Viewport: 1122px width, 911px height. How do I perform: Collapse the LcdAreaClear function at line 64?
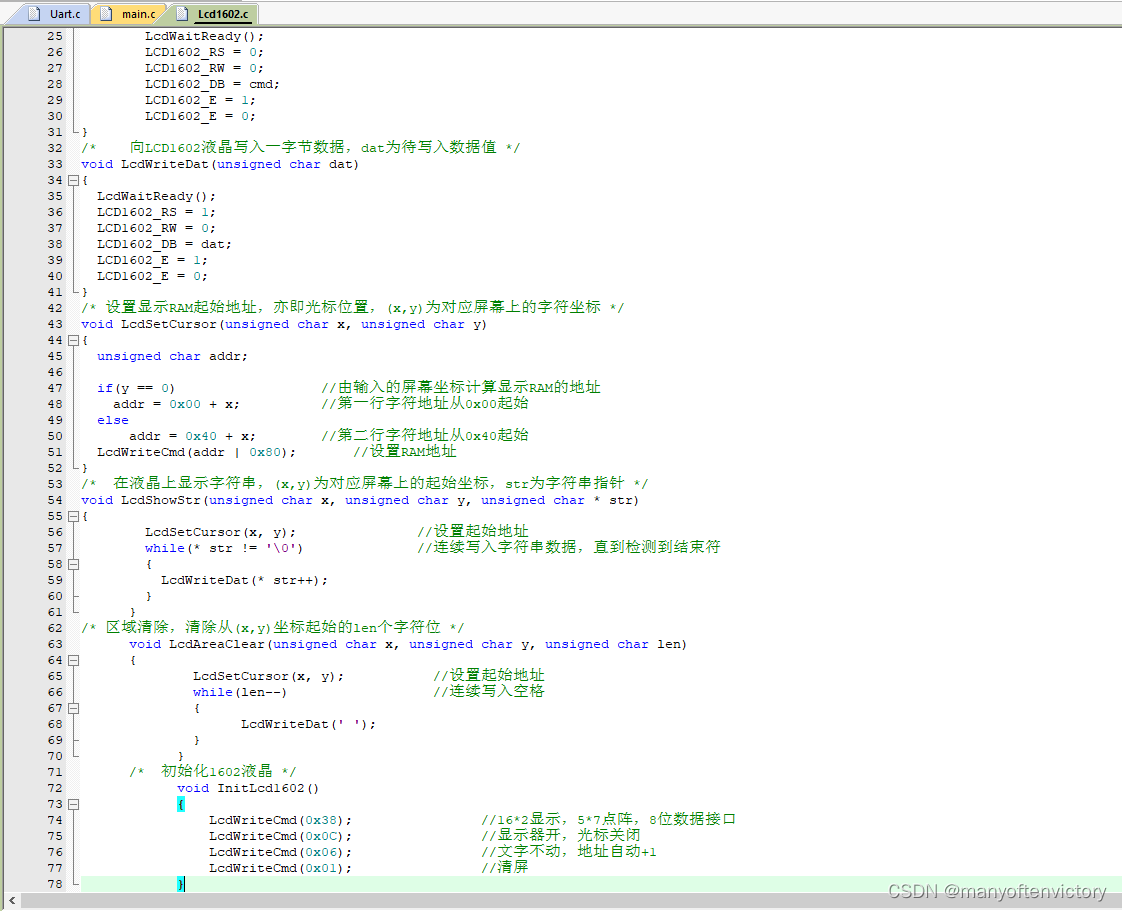[73, 661]
